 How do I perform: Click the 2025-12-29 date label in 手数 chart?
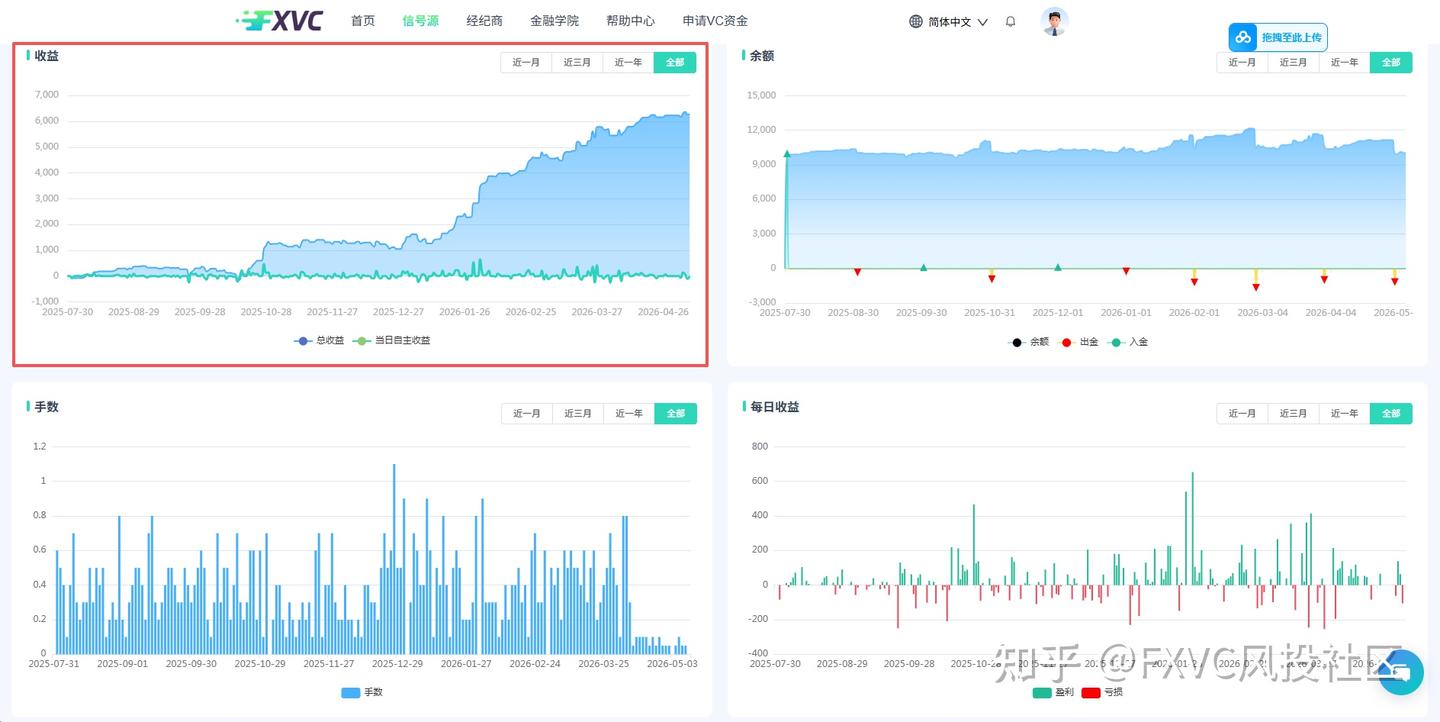(397, 663)
